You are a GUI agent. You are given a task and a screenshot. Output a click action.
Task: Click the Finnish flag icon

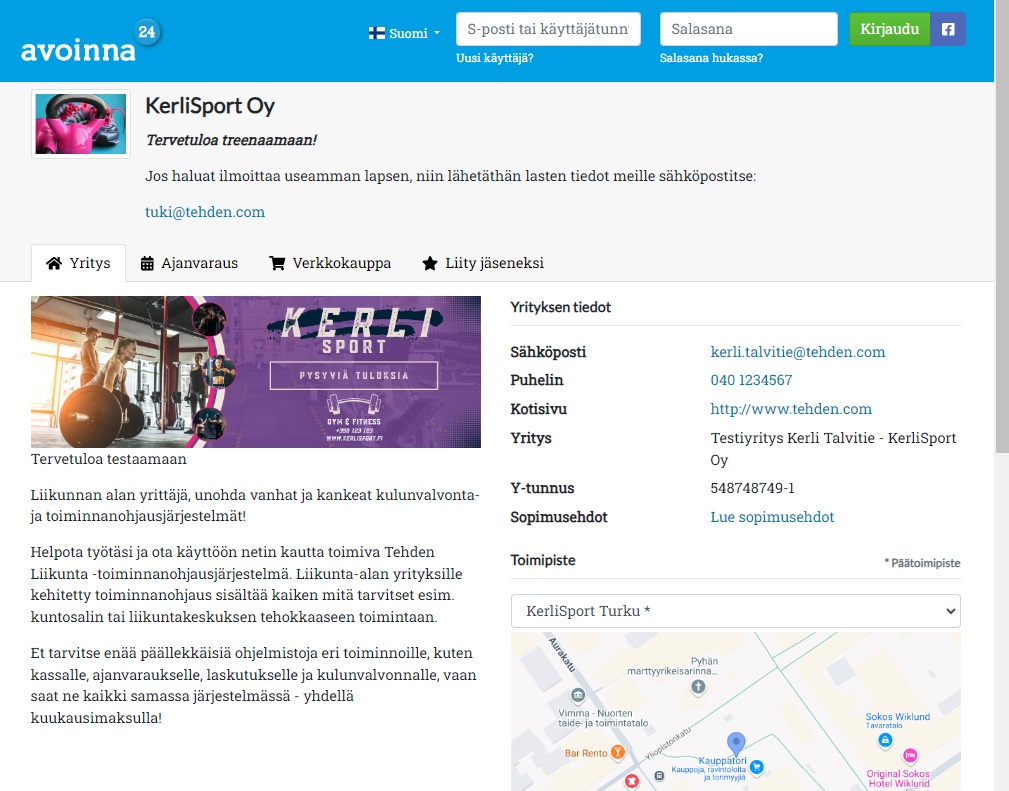376,33
